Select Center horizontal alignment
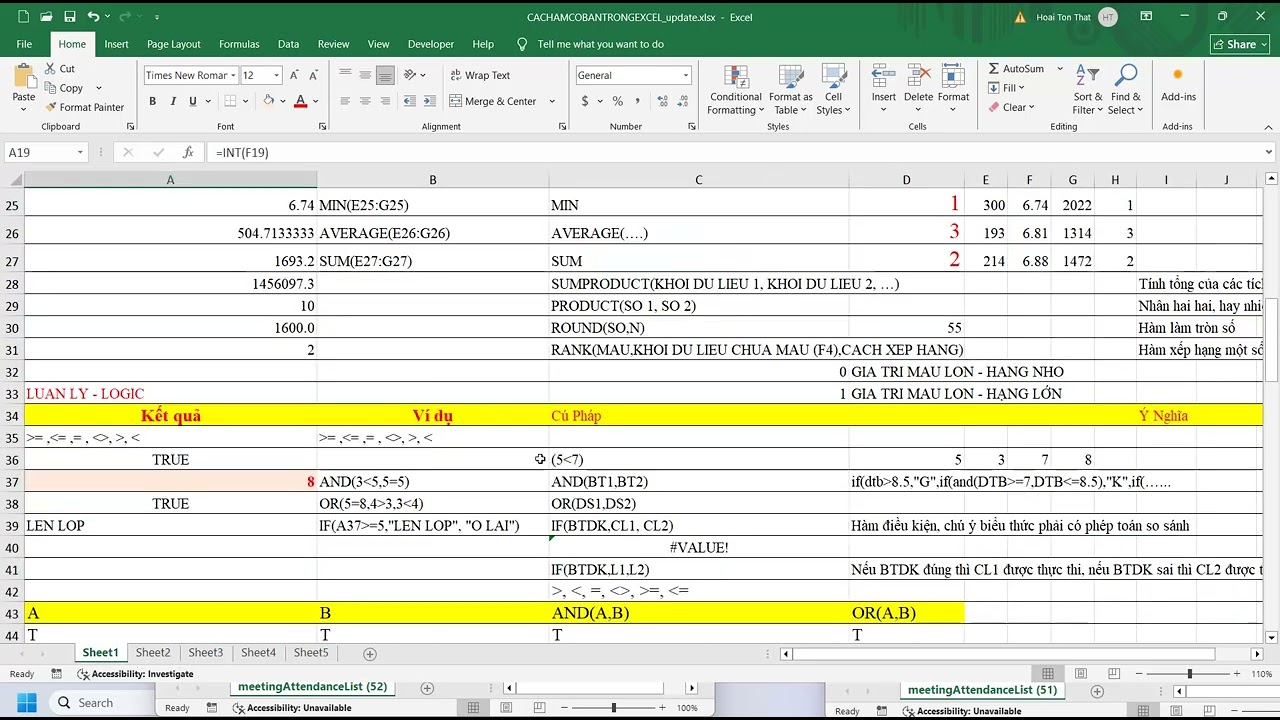Viewport: 1280px width, 720px height. [365, 101]
